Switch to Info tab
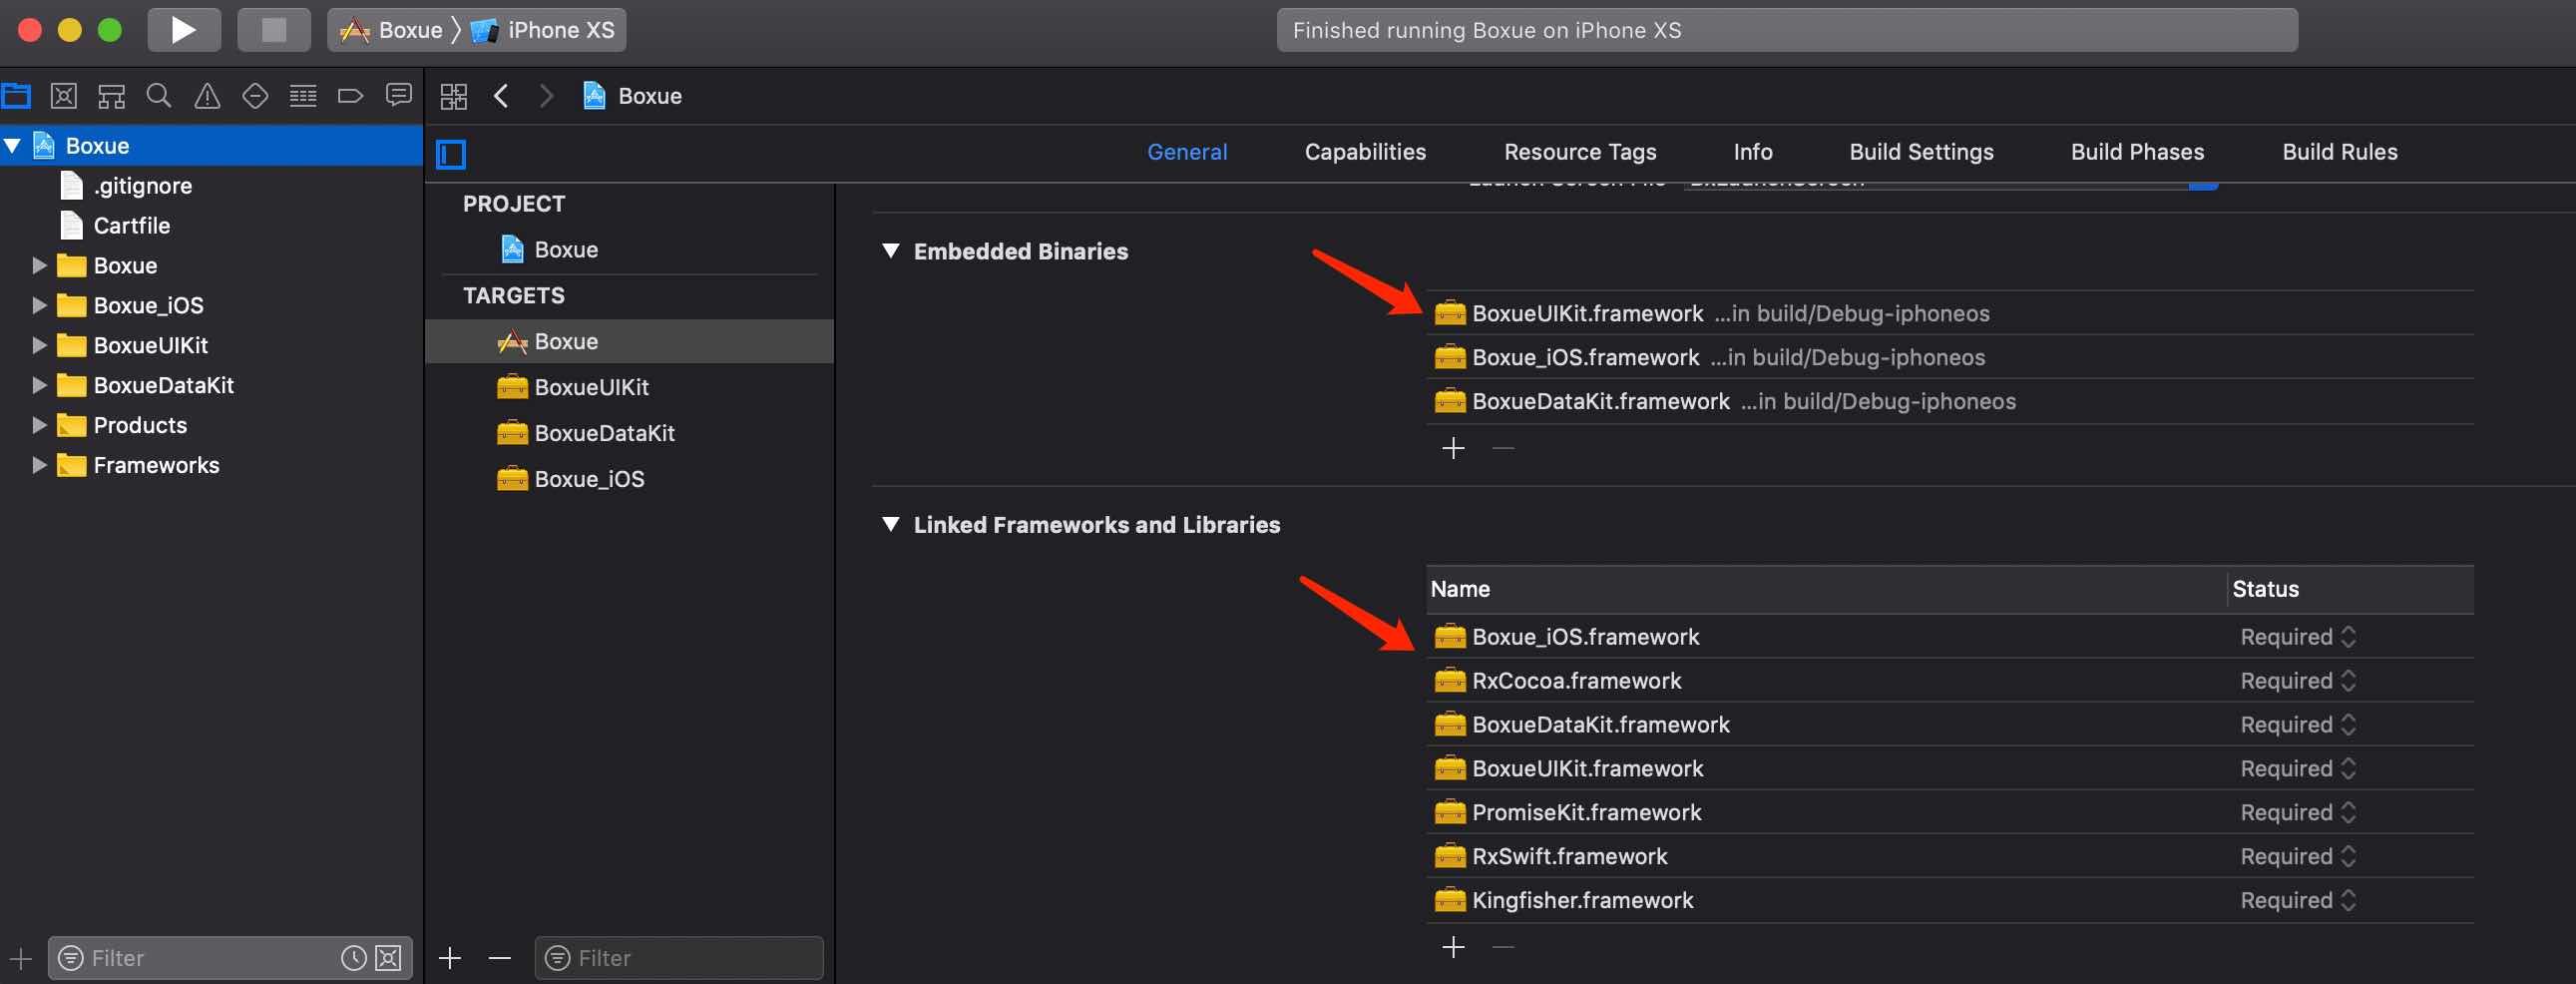Image resolution: width=2576 pixels, height=984 pixels. (1753, 152)
